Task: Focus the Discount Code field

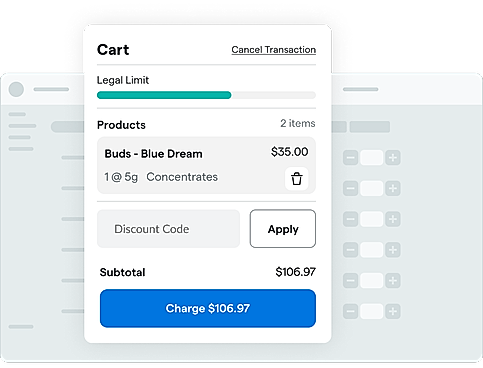Action: tap(168, 229)
